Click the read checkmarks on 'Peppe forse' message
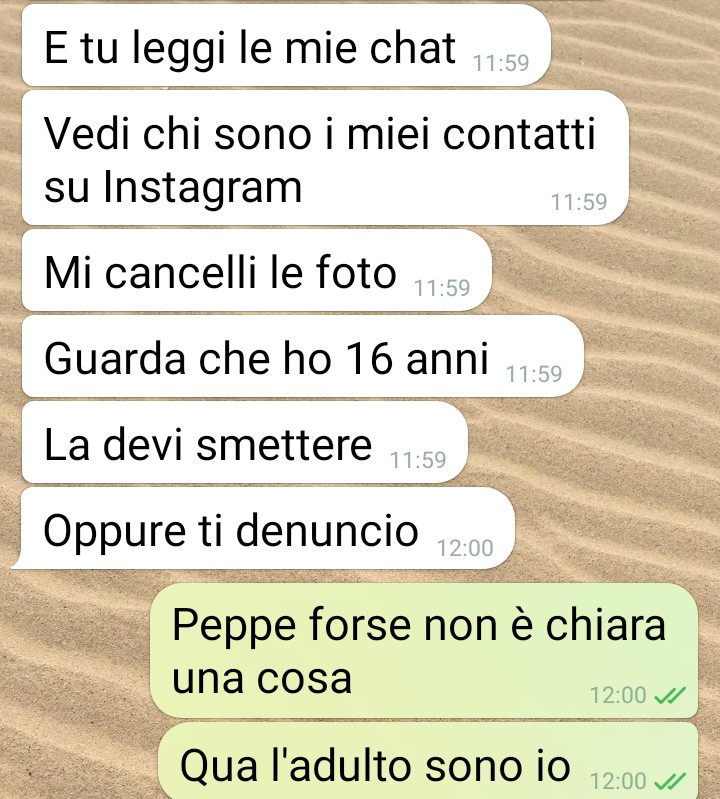The image size is (720, 799). (670, 695)
